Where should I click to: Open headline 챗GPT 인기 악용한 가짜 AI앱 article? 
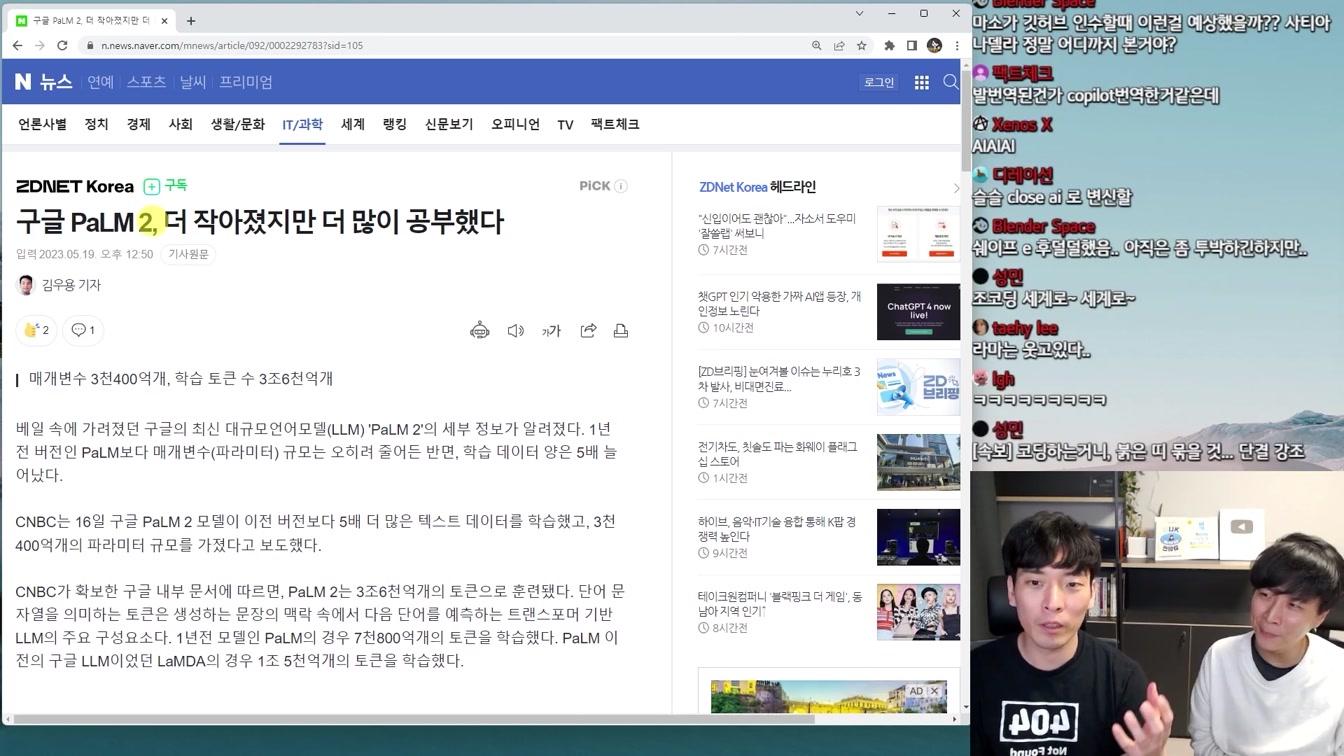pos(780,304)
